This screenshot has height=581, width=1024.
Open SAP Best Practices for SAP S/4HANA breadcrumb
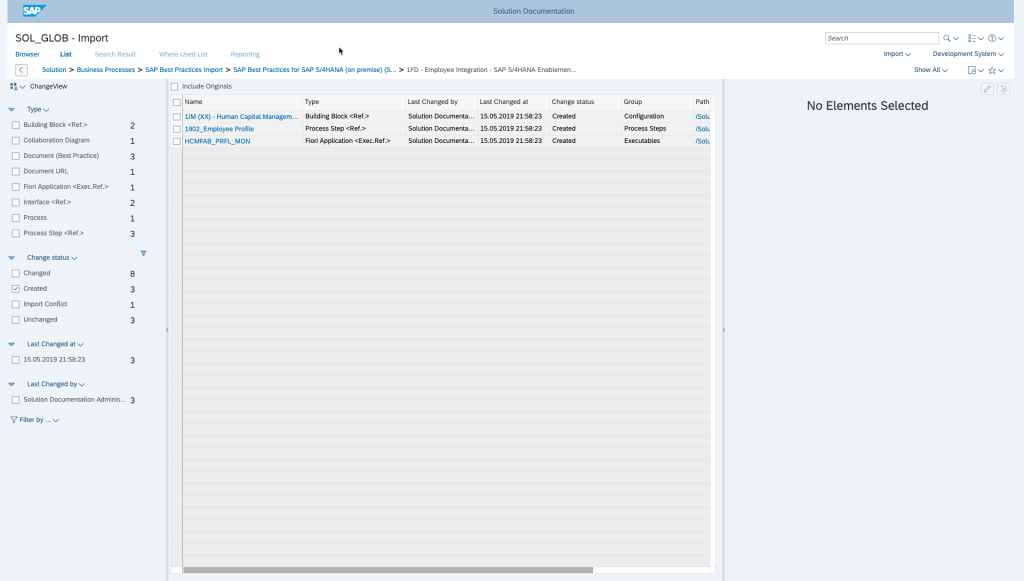click(x=314, y=70)
